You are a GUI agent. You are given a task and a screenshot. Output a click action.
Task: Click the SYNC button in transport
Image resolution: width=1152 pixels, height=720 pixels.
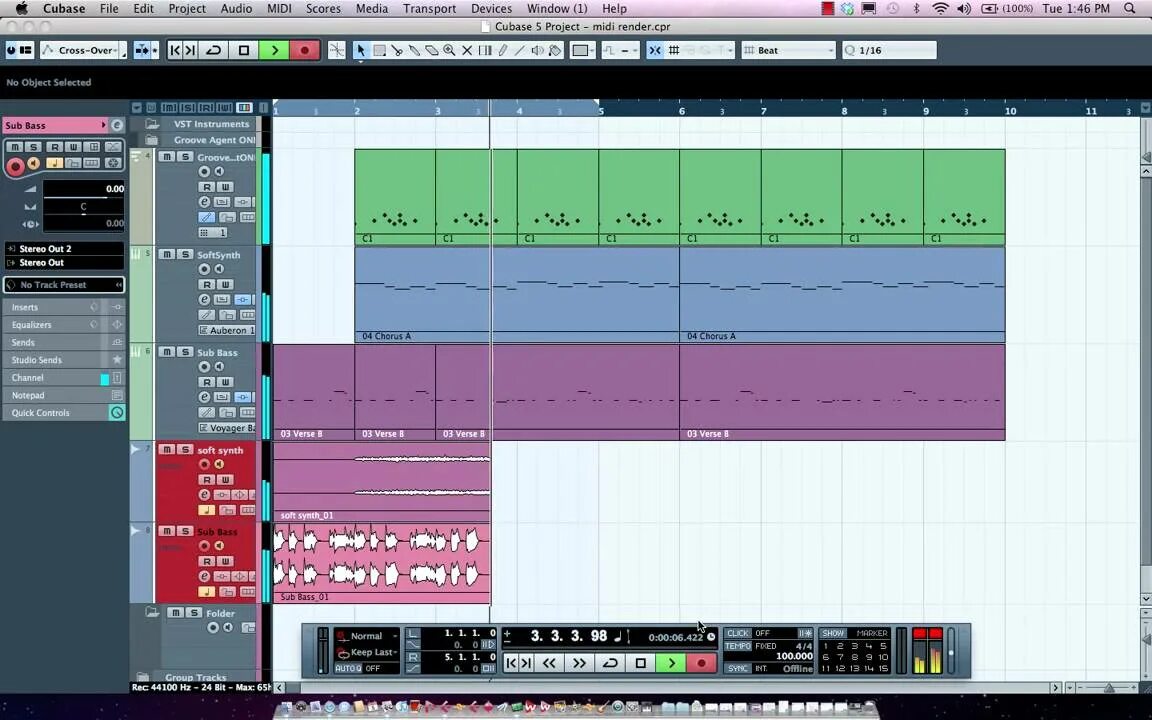pyautogui.click(x=738, y=669)
